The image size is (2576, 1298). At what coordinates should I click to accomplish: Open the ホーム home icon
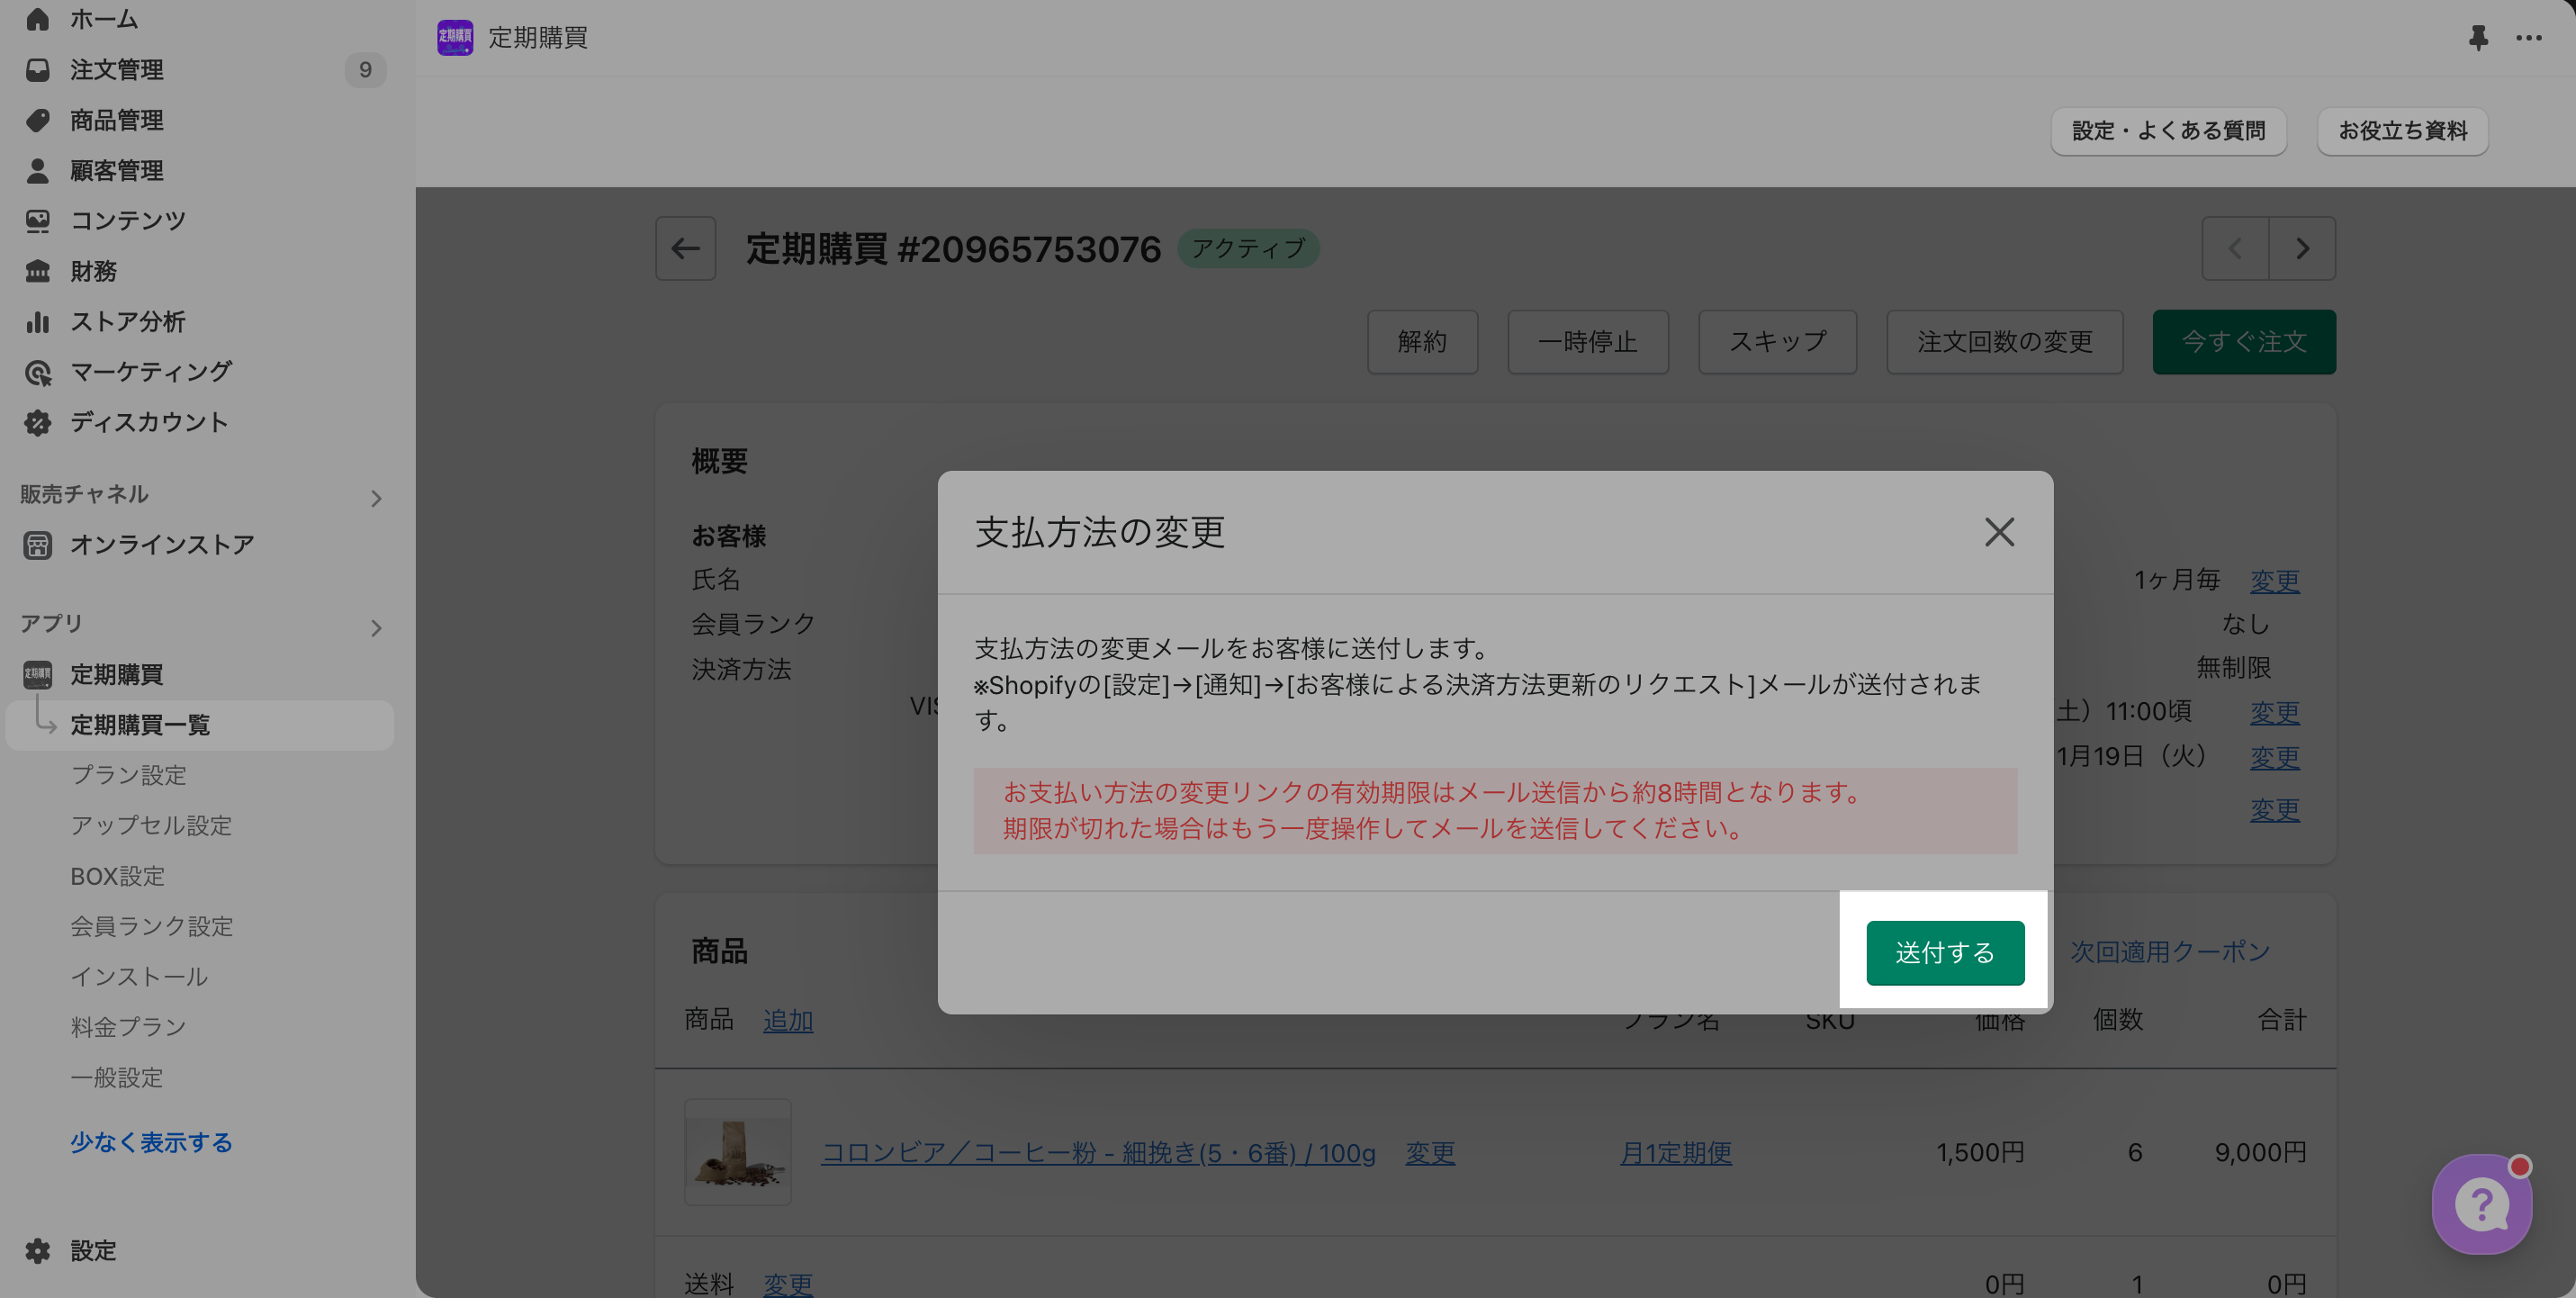38,19
